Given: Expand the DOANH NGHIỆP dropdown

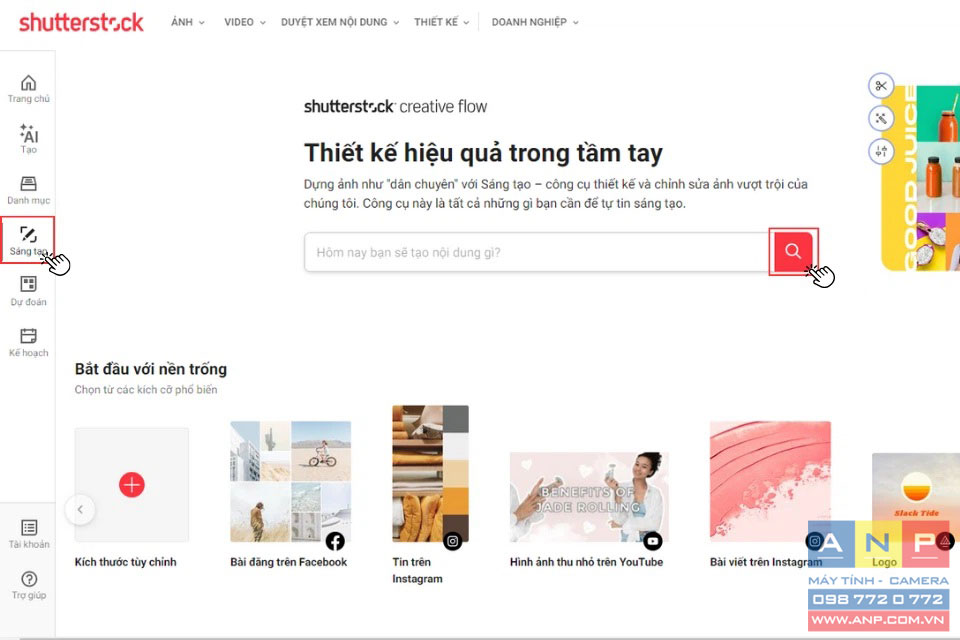Looking at the screenshot, I should [535, 22].
